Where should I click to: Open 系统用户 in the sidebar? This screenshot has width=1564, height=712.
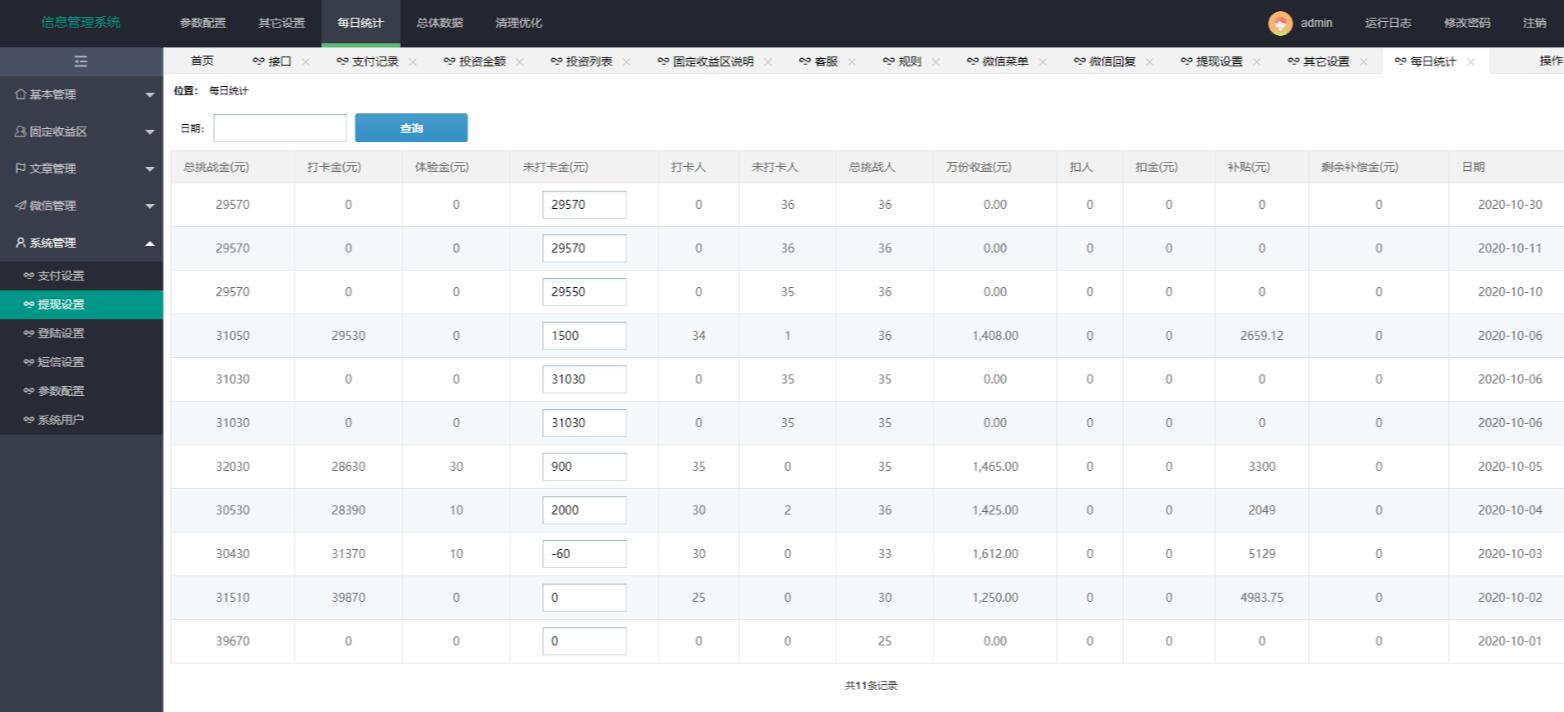coord(81,419)
